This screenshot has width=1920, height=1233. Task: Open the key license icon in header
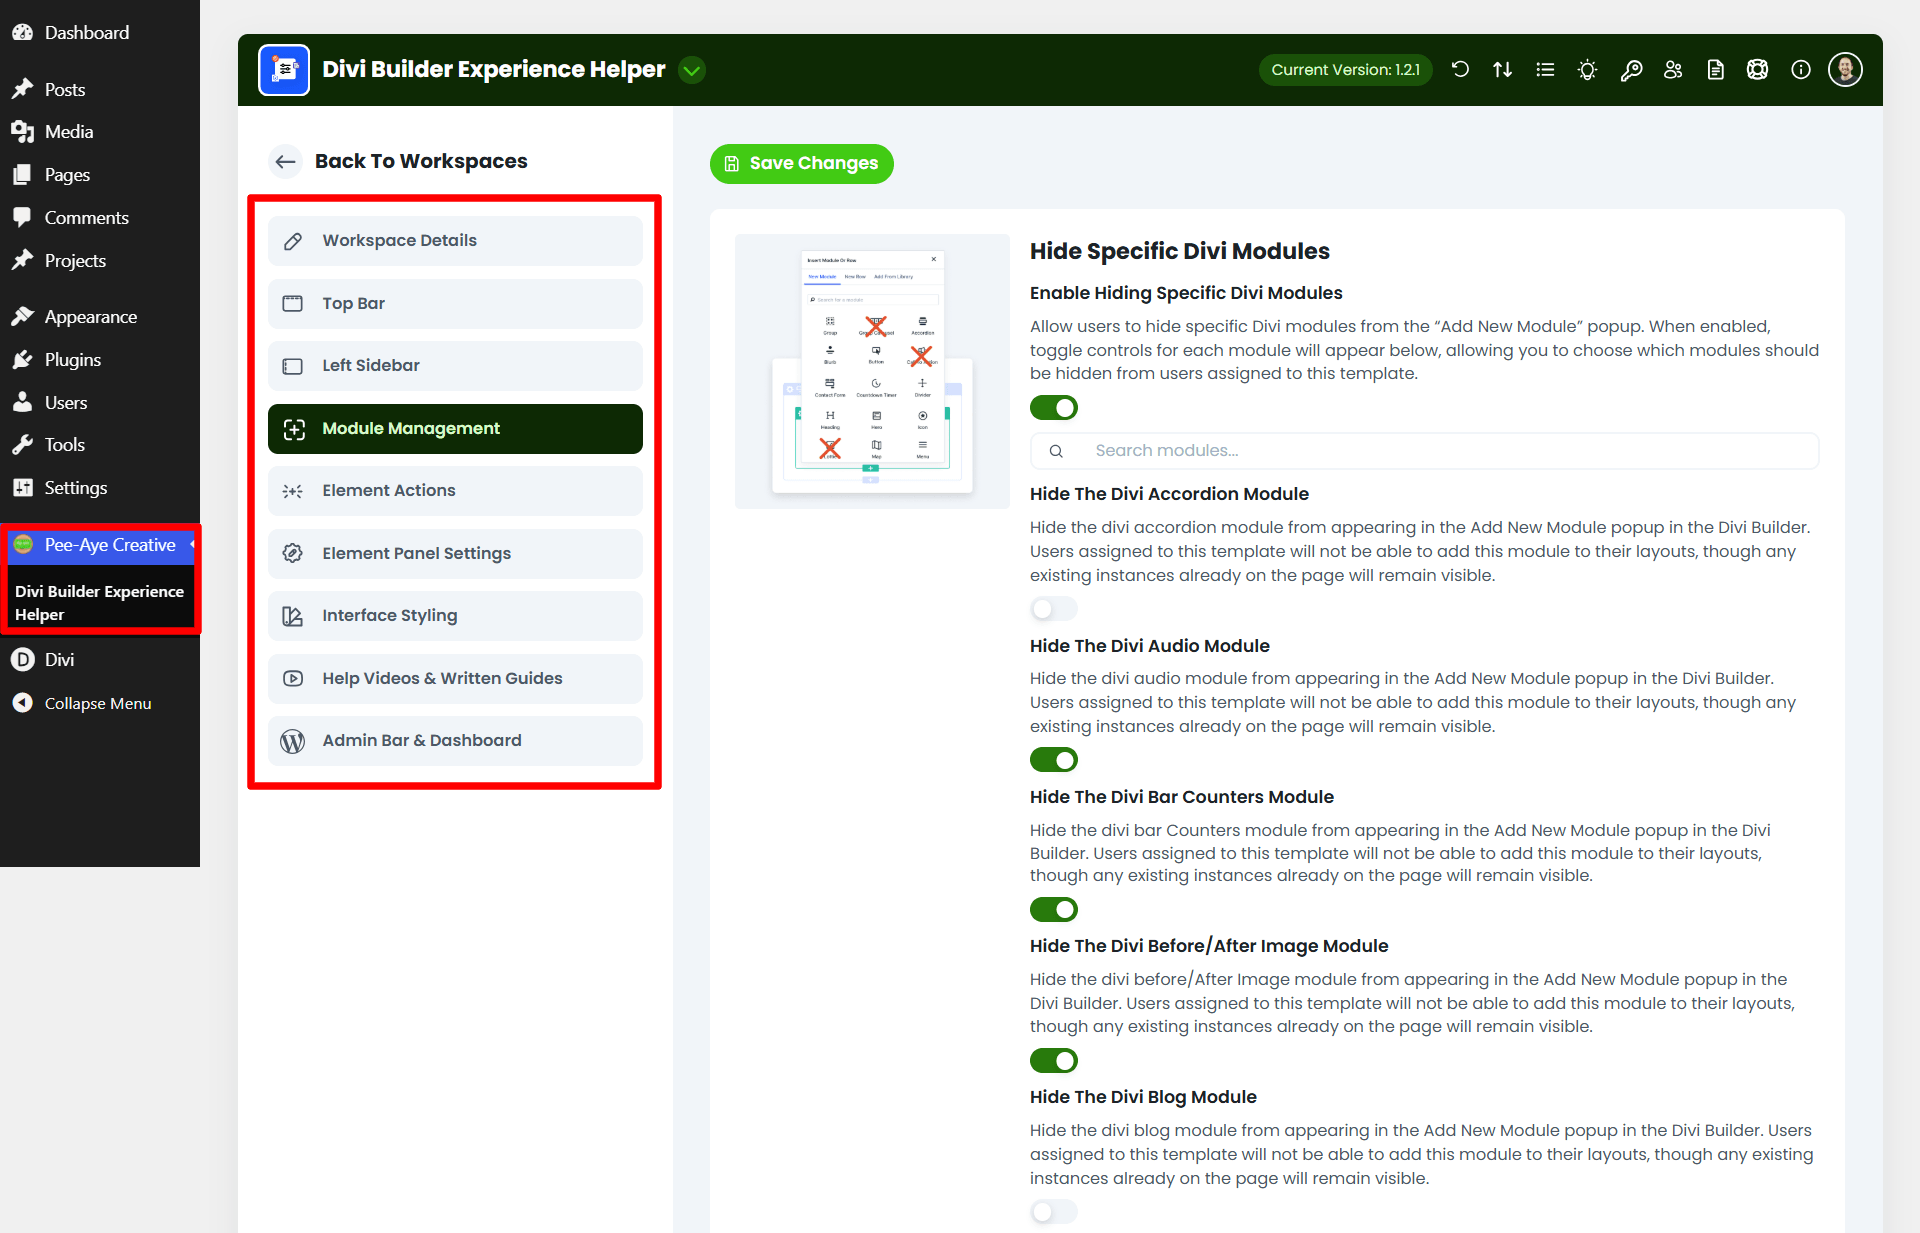[x=1631, y=70]
